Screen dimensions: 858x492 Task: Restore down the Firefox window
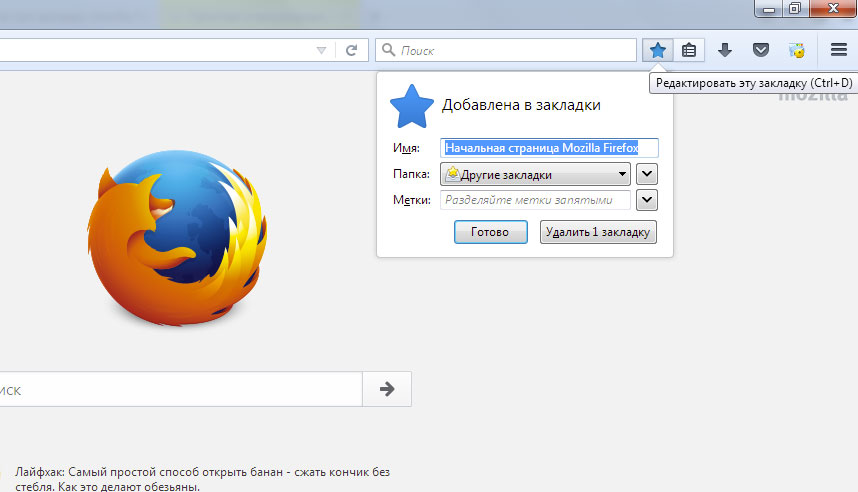(795, 8)
